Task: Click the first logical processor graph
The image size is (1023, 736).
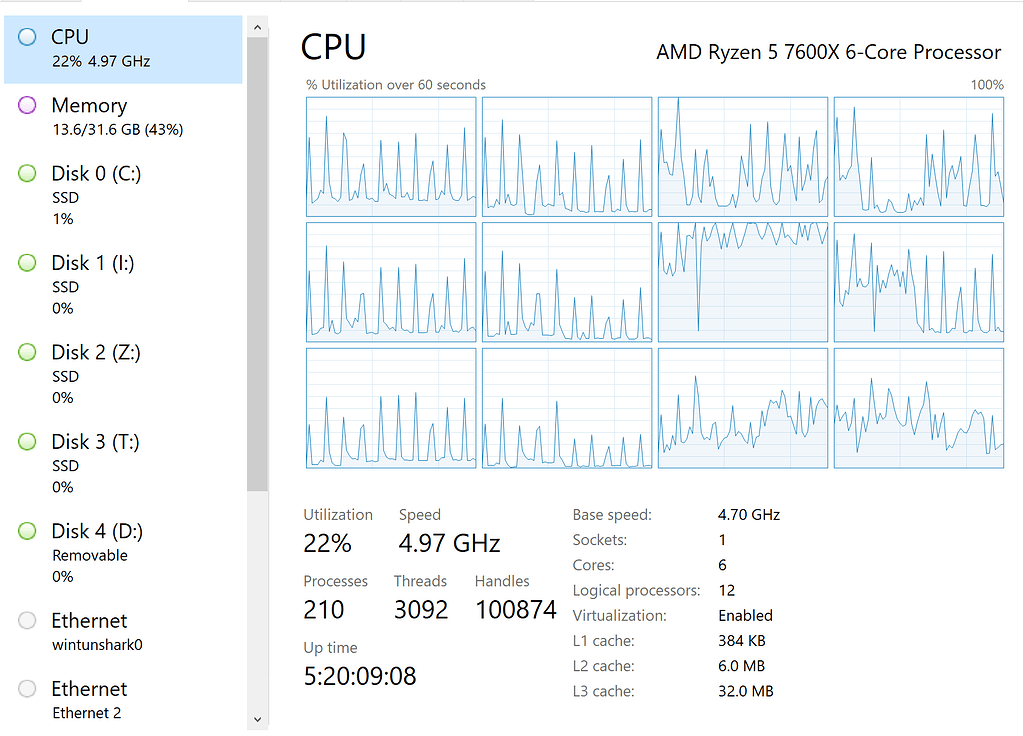Action: click(x=391, y=157)
